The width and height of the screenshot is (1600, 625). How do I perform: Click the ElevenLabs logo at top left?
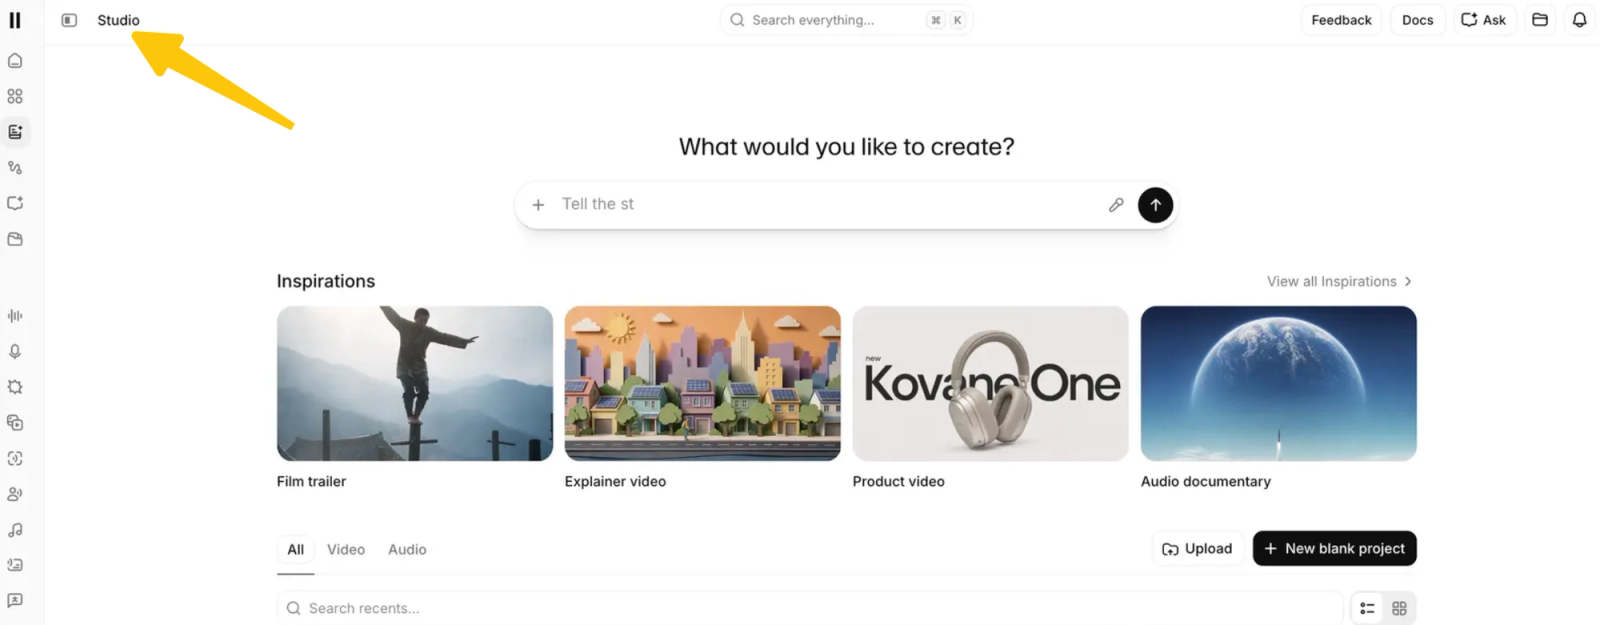click(x=15, y=20)
